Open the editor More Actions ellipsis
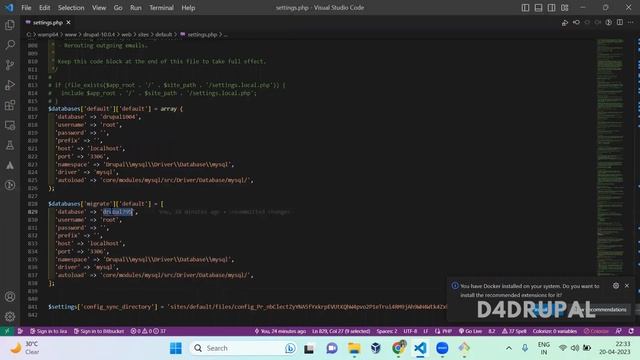The width and height of the screenshot is (640, 360). tap(631, 22)
